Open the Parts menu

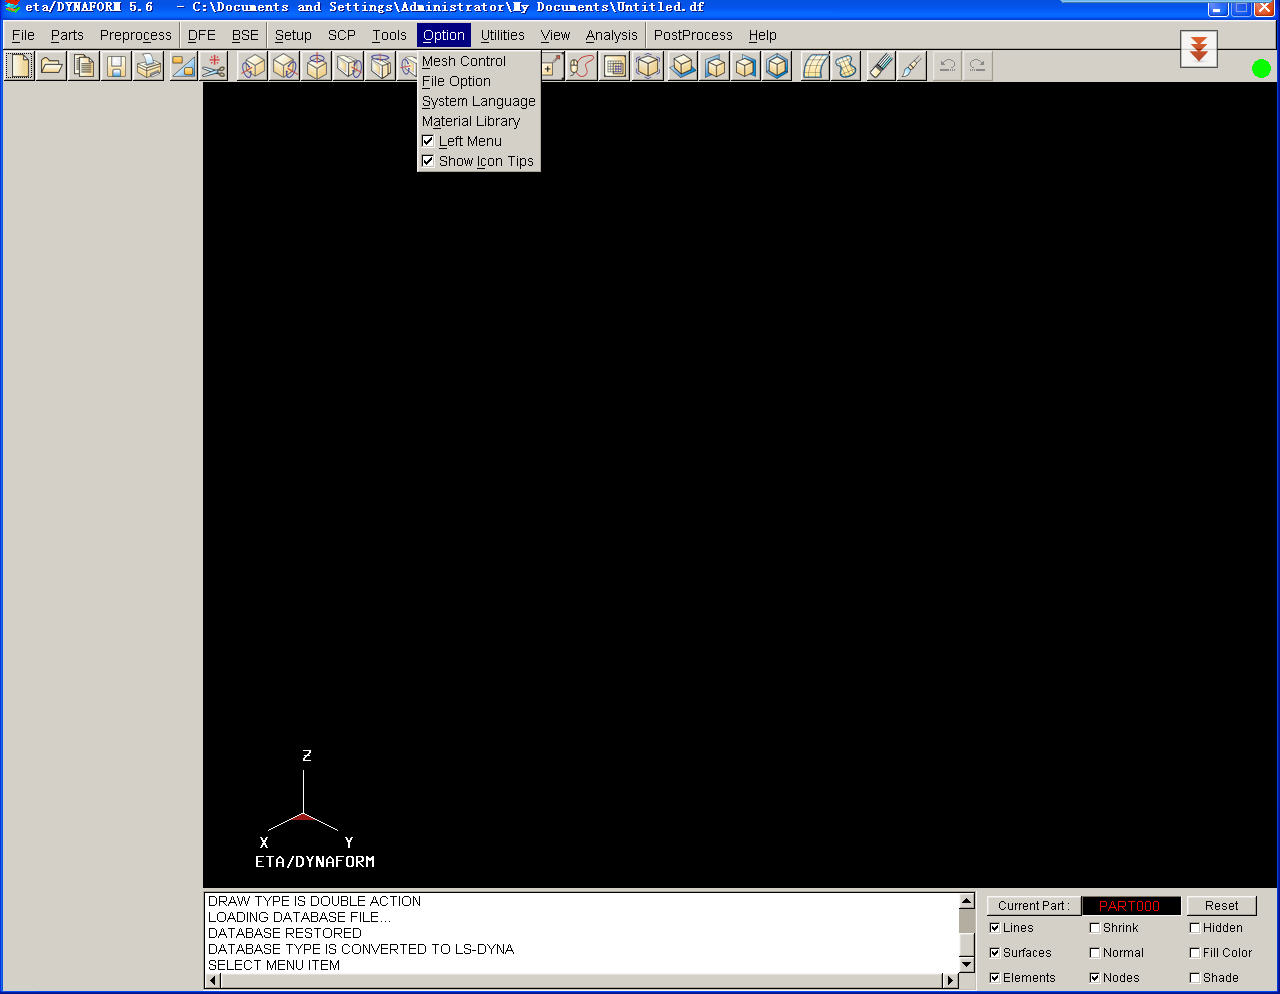coord(67,35)
